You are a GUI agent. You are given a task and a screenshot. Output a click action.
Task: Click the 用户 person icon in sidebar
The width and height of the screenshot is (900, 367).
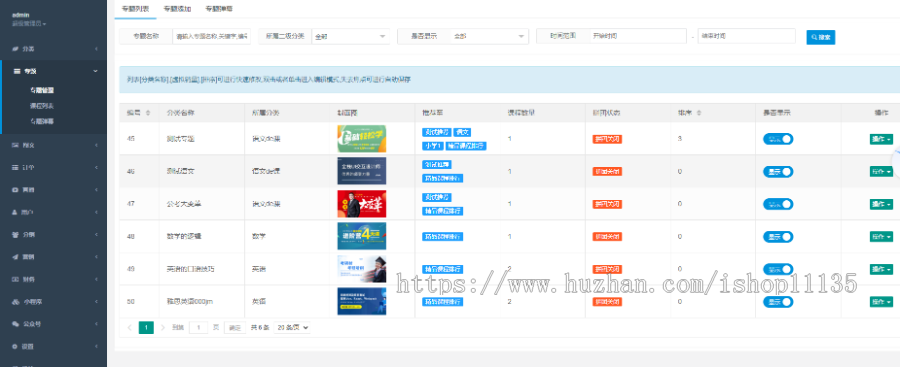pyautogui.click(x=15, y=212)
